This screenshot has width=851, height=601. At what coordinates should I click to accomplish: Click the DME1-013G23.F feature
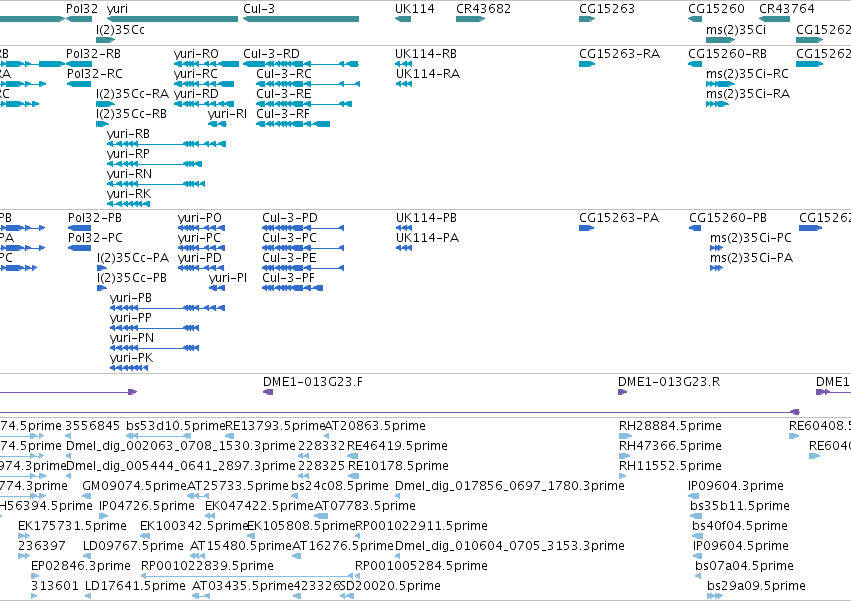[313, 382]
